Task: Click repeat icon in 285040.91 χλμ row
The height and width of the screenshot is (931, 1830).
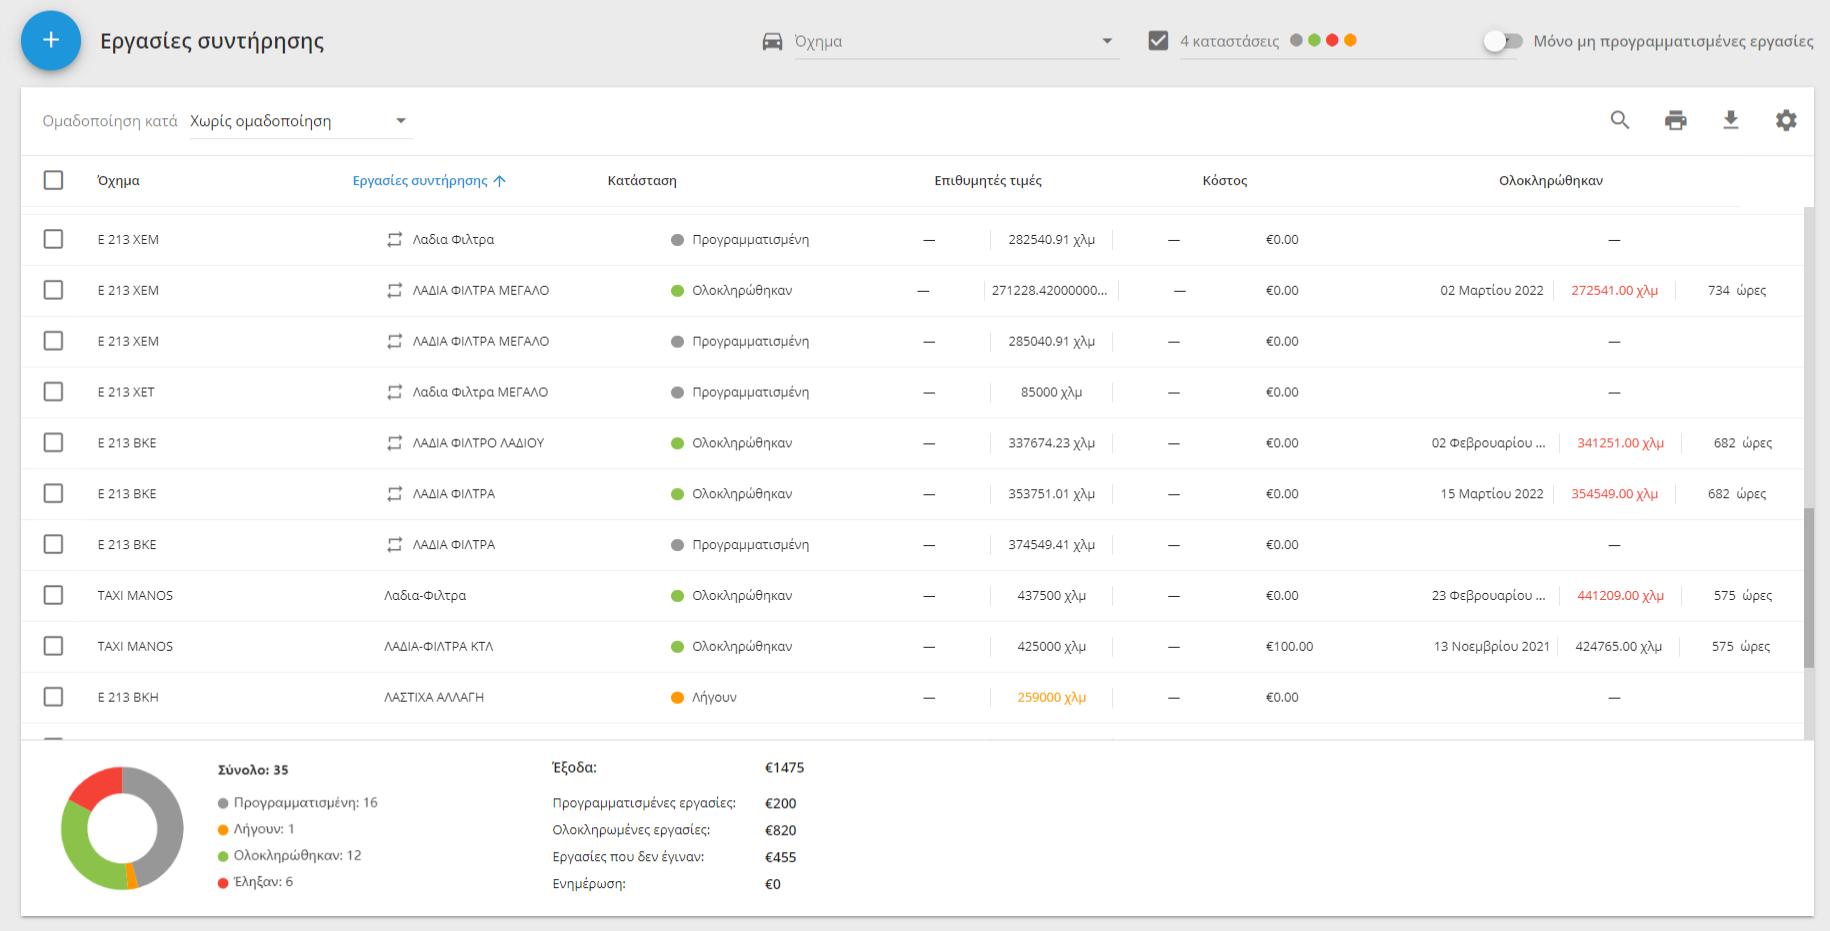Action: 395,341
